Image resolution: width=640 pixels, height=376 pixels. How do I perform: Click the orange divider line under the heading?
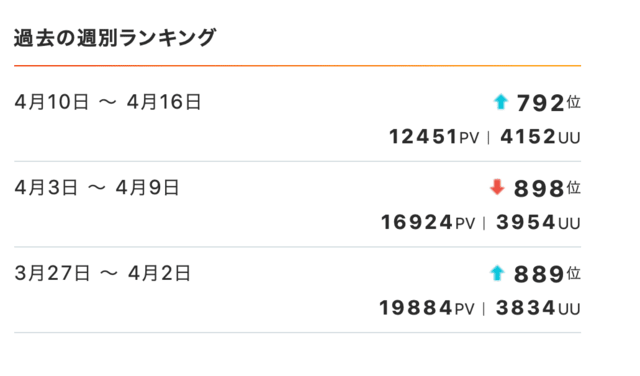coord(298,65)
